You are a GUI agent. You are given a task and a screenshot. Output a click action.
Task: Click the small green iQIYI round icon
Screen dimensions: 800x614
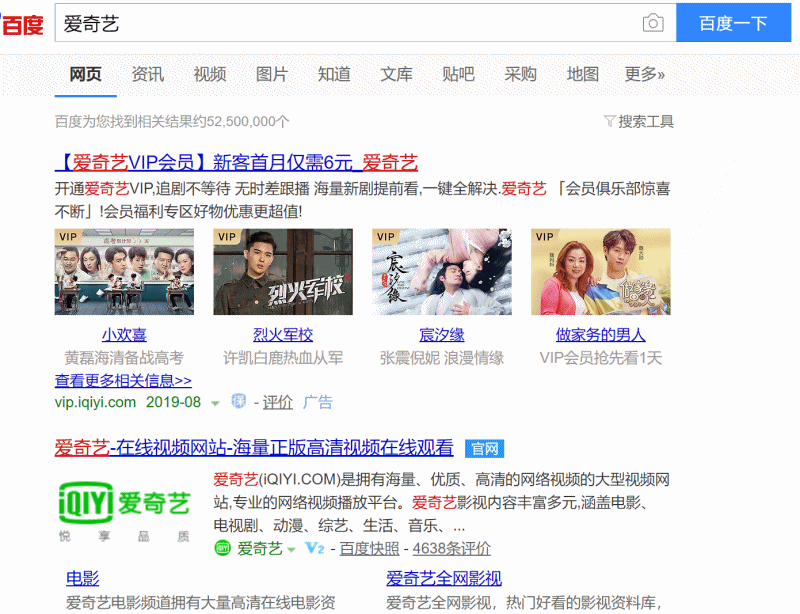click(222, 549)
